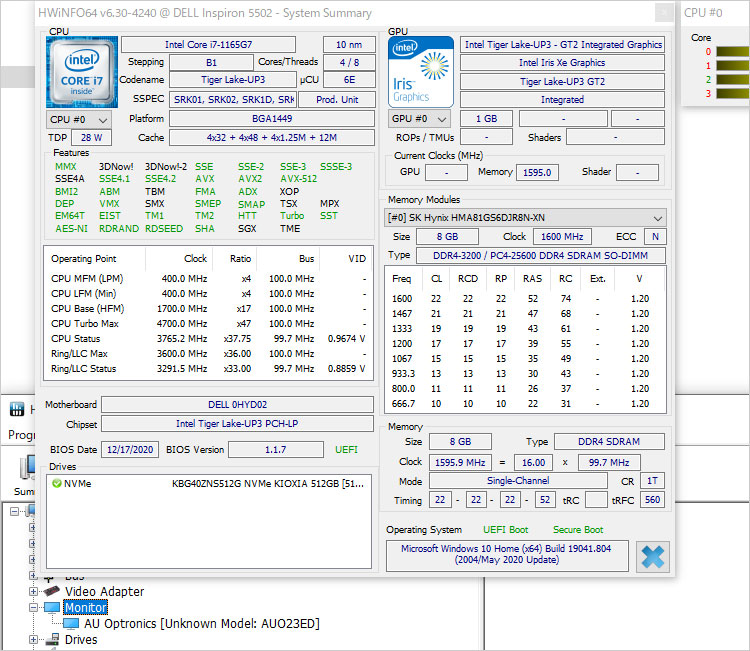Click the AU Optronics monitor icon
This screenshot has height=651, width=750.
(x=71, y=623)
